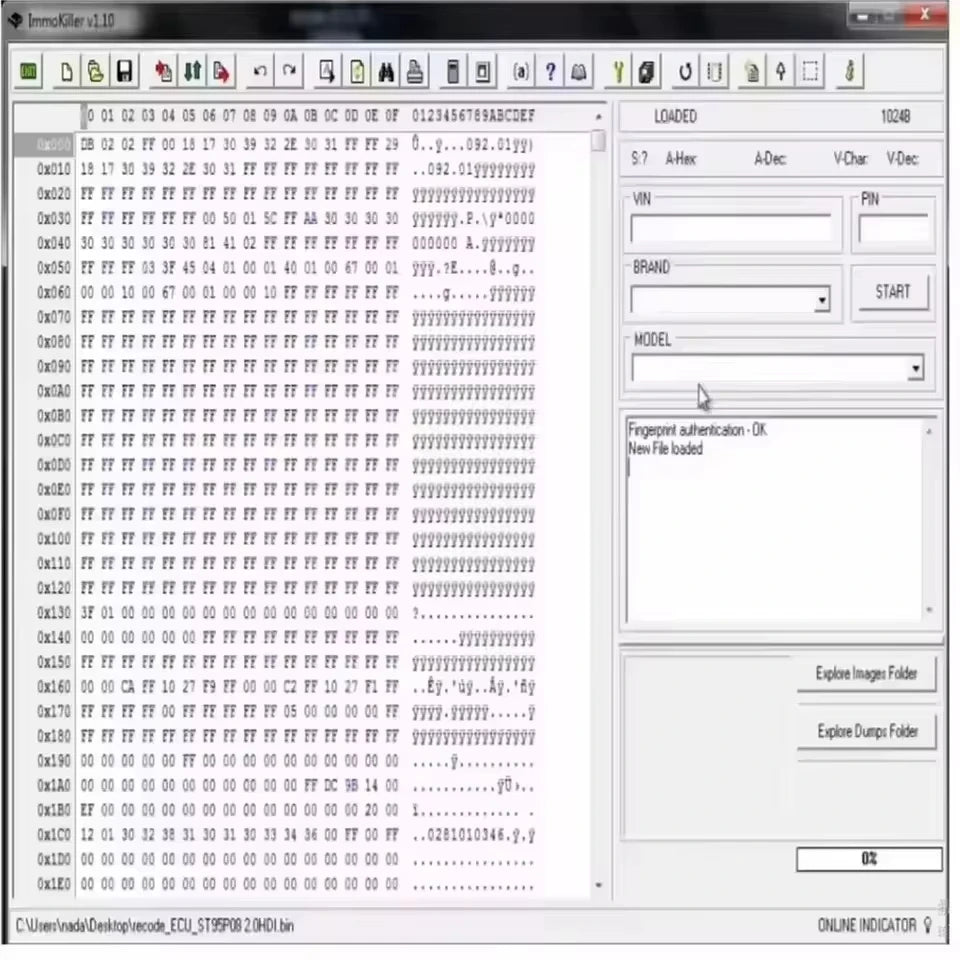960x960 pixels.
Task: Save the current buffer with the Save icon
Action: coord(124,71)
